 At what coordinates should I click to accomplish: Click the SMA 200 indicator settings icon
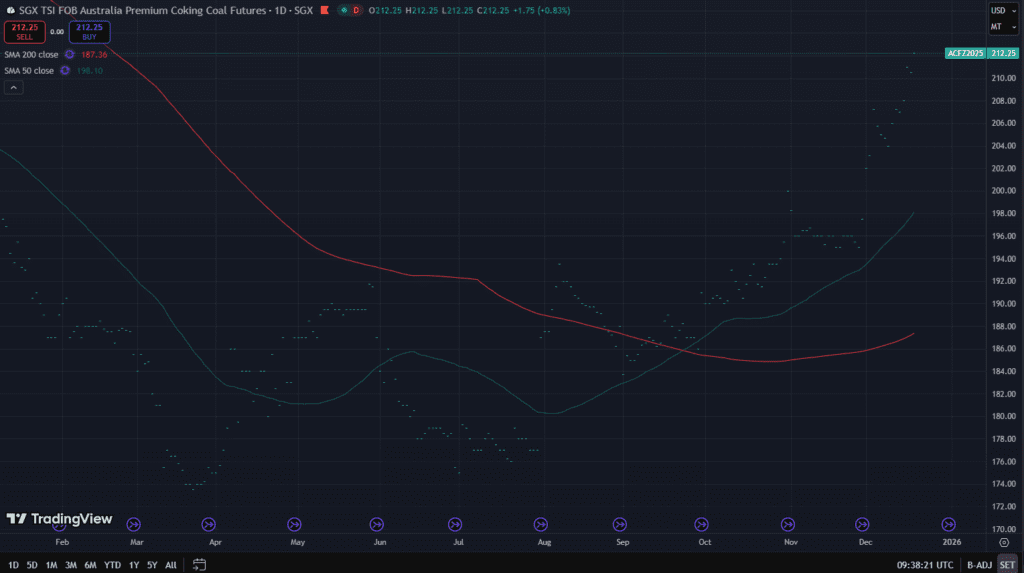click(69, 55)
